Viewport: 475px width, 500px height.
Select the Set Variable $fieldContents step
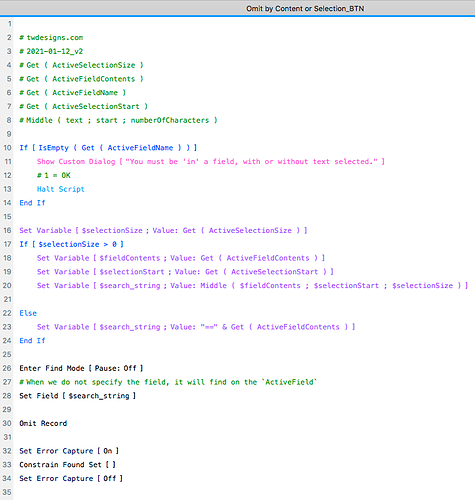coord(181,258)
